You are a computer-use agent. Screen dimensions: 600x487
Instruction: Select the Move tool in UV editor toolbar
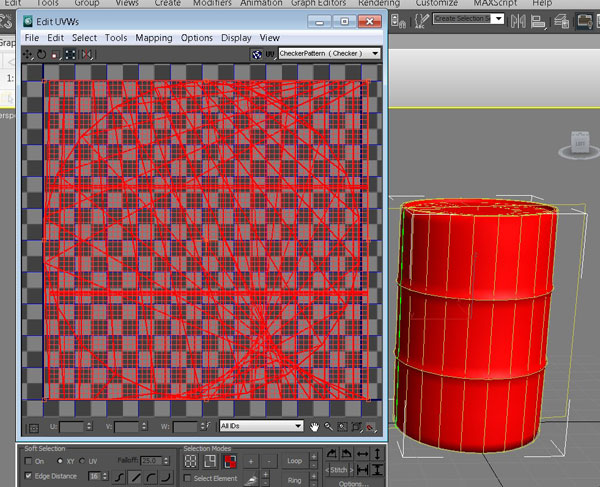click(27, 54)
